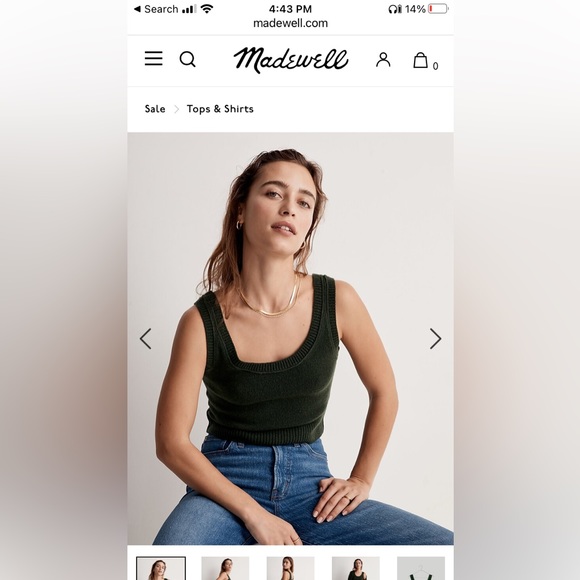Click the breadcrumb separator chevron after Sale

point(176,109)
